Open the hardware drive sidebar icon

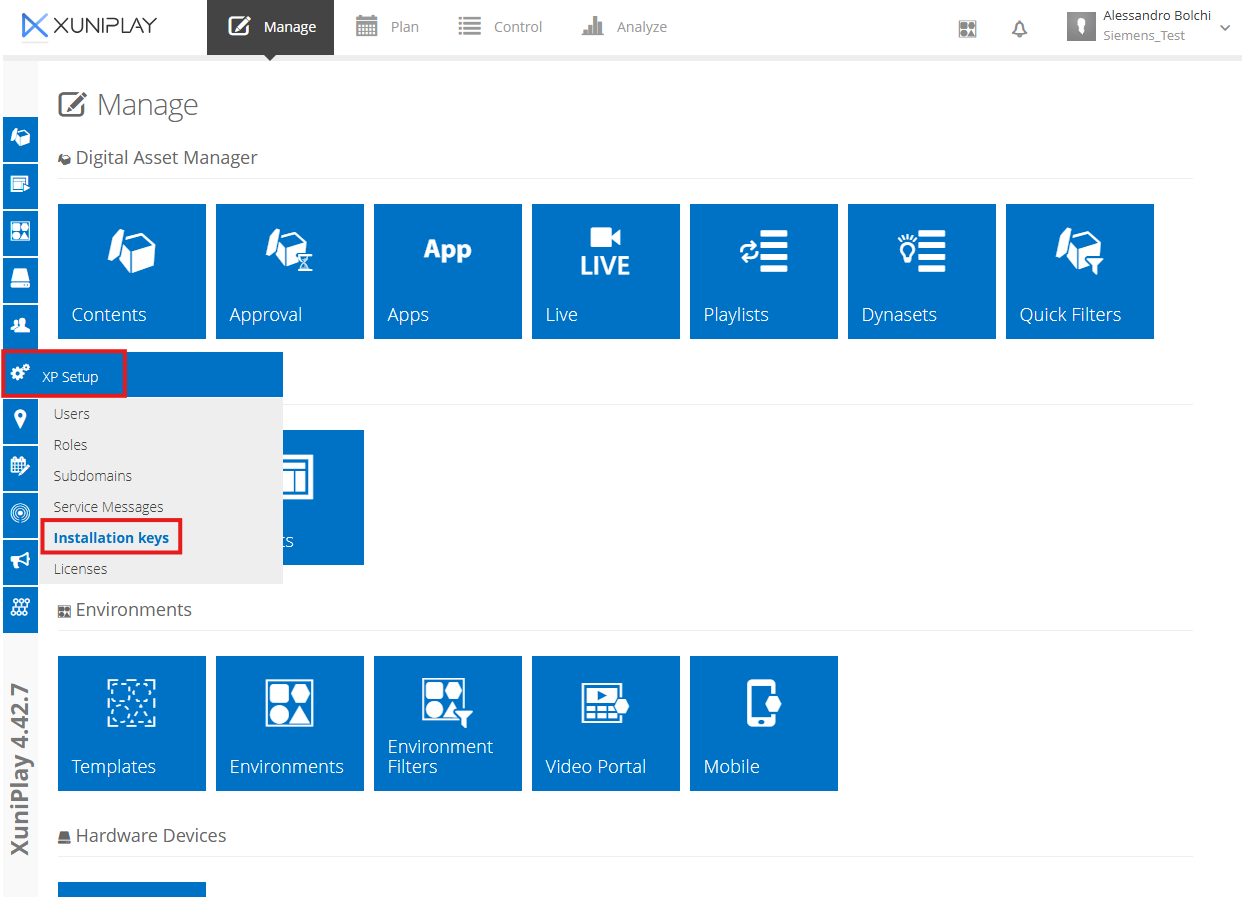tap(20, 278)
